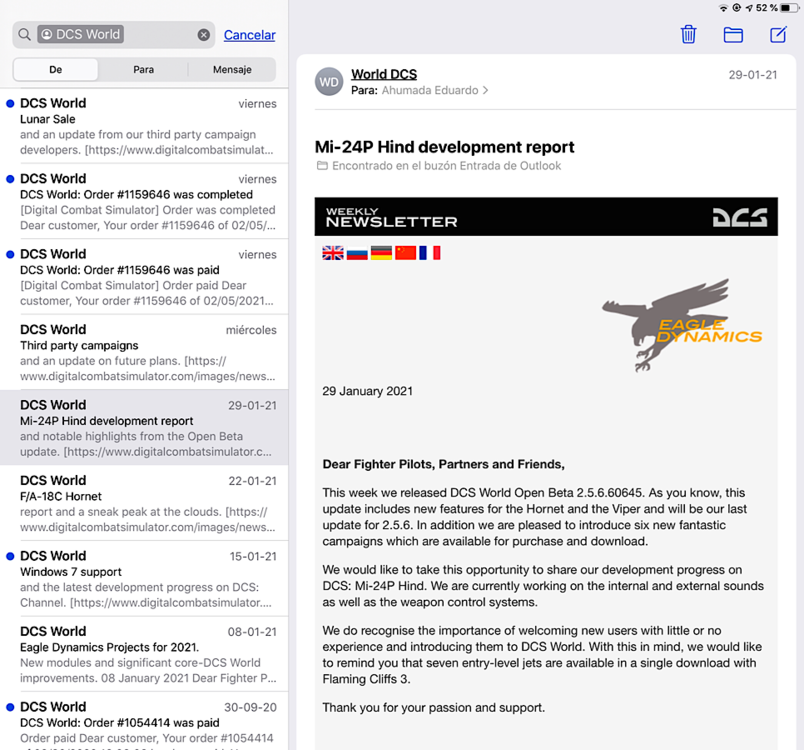Clear the search field with the X button
The height and width of the screenshot is (750, 804).
[x=204, y=34]
